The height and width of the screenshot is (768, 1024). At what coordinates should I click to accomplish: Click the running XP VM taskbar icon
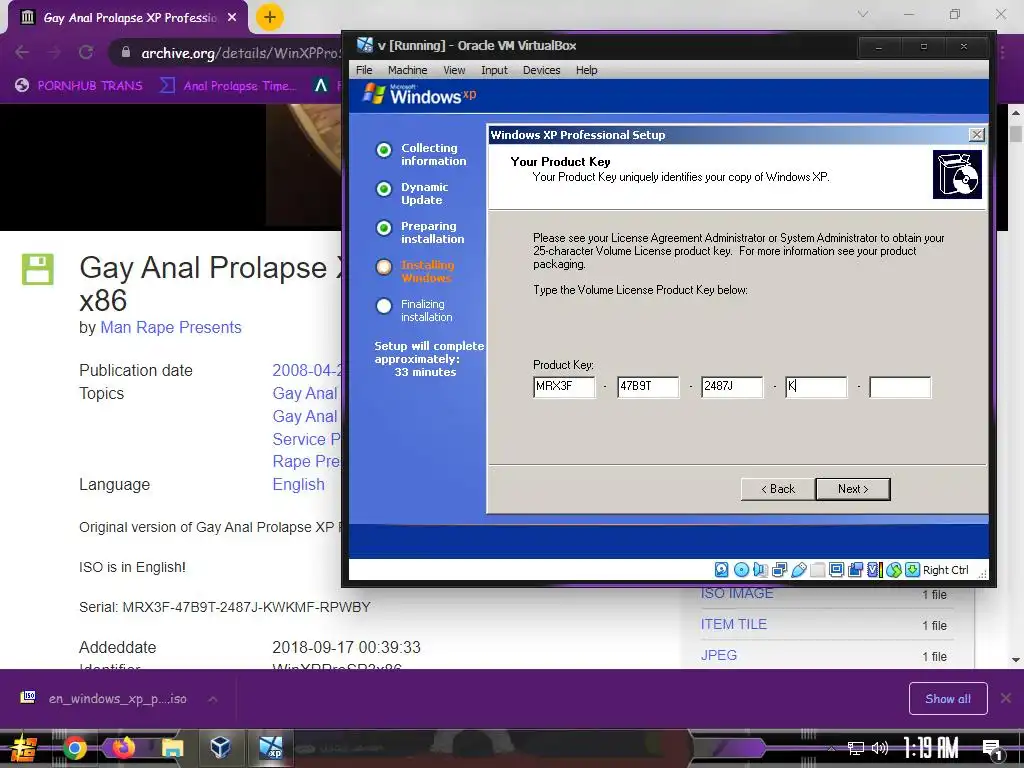[270, 748]
